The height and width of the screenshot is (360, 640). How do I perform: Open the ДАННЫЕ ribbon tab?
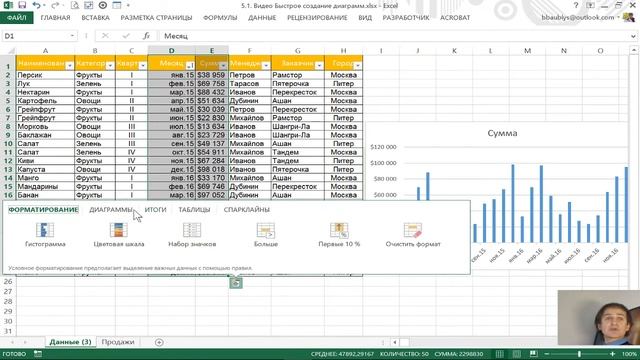point(262,18)
